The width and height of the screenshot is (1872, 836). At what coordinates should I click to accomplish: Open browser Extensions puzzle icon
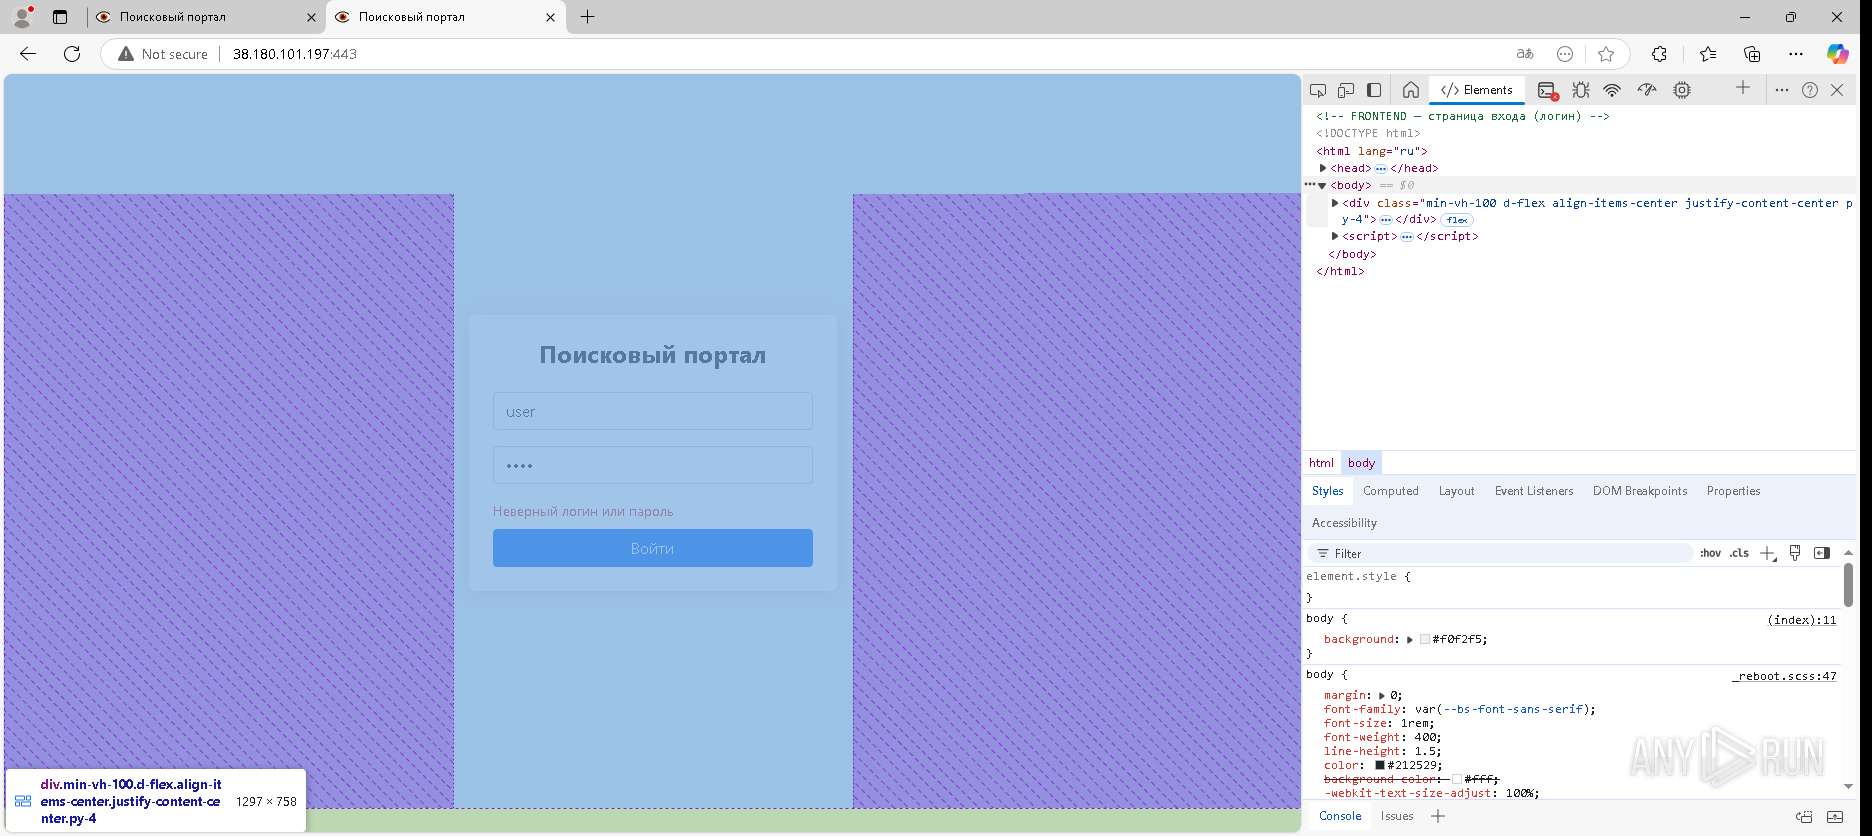(x=1659, y=54)
